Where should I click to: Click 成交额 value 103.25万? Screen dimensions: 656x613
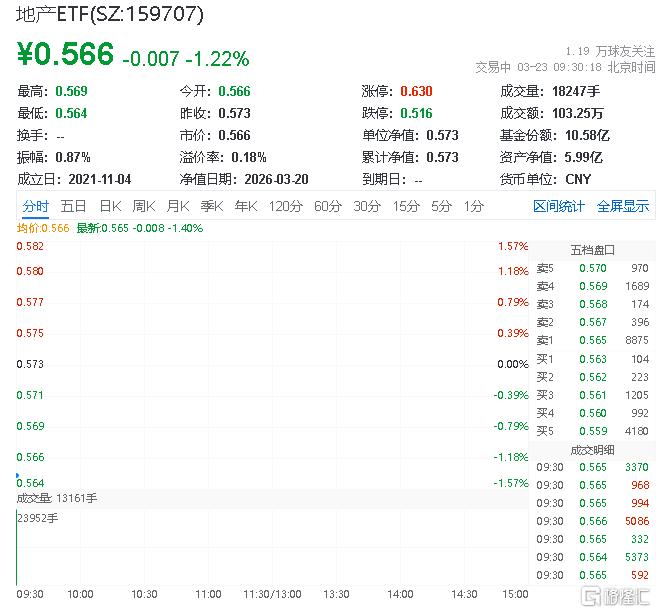click(578, 113)
